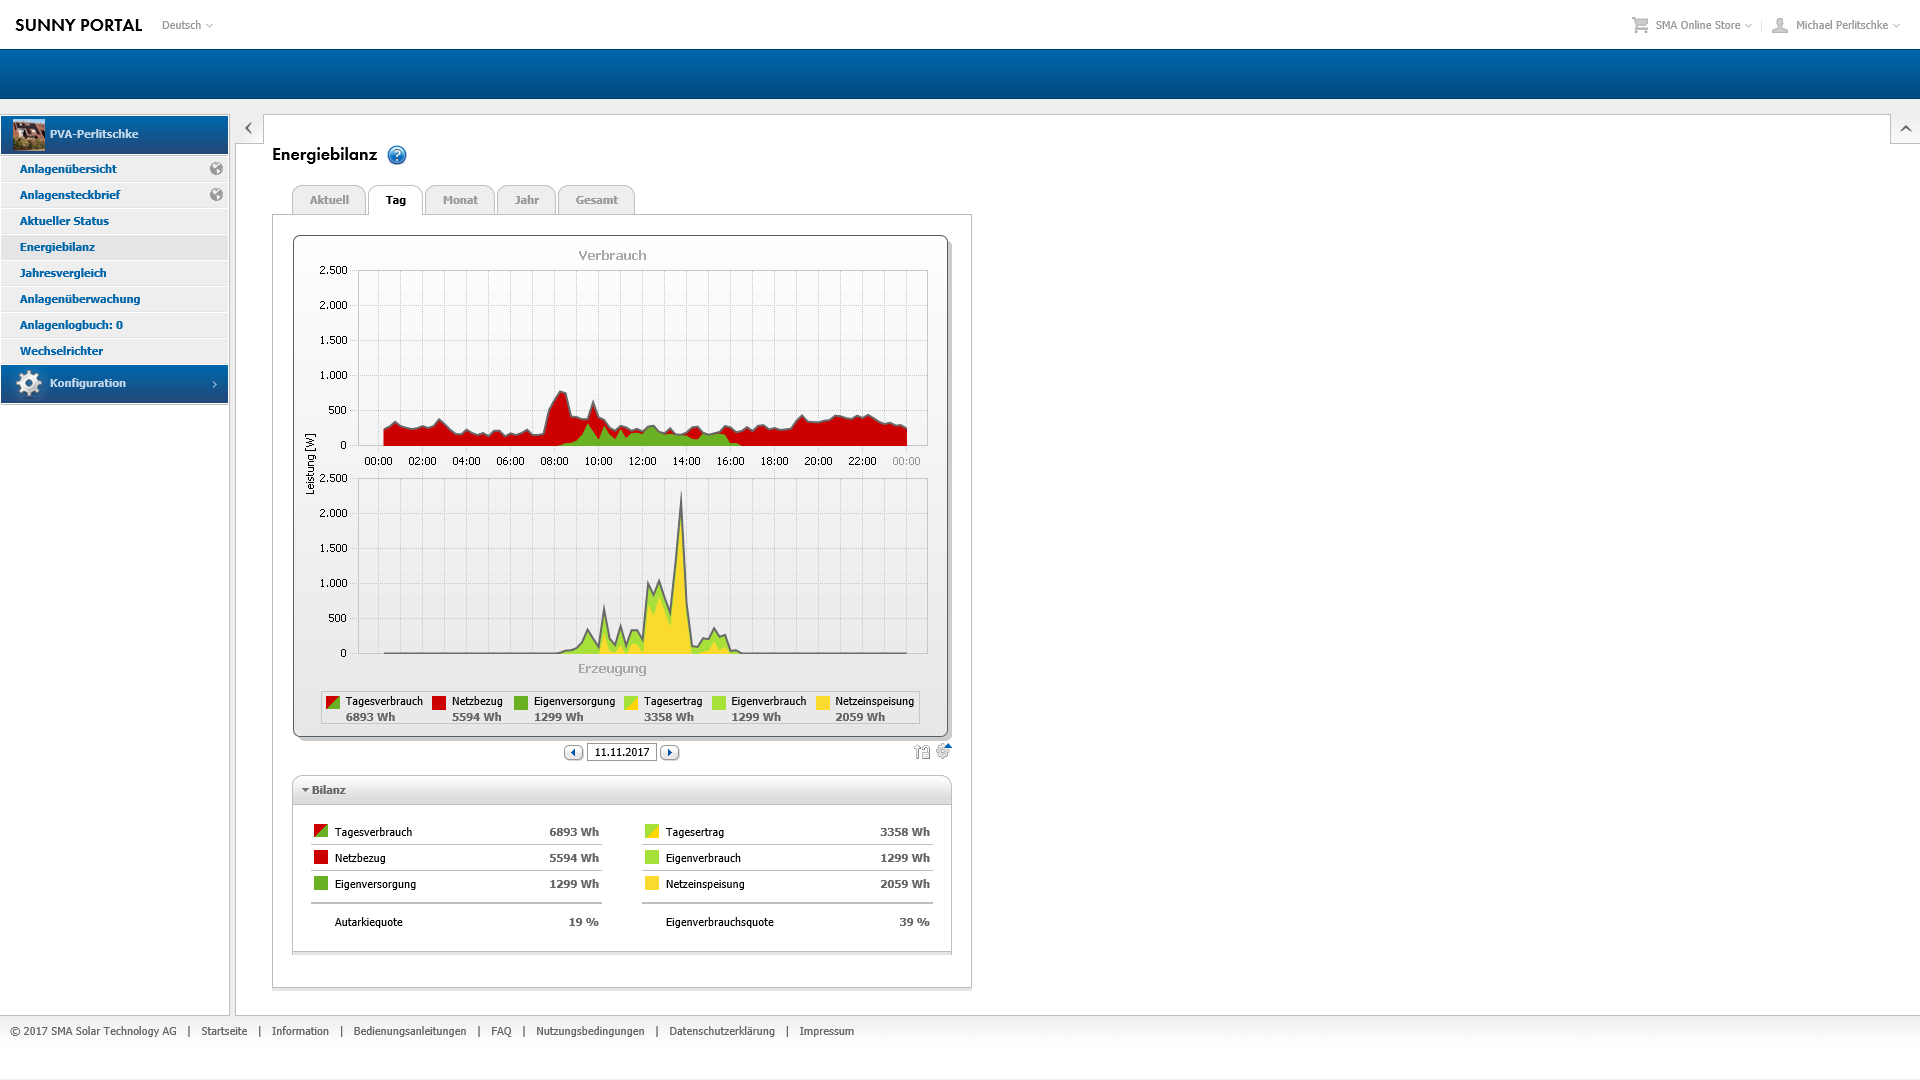Click the chart settings gear icon
Screen dimensions: 1920x1080
click(x=943, y=751)
